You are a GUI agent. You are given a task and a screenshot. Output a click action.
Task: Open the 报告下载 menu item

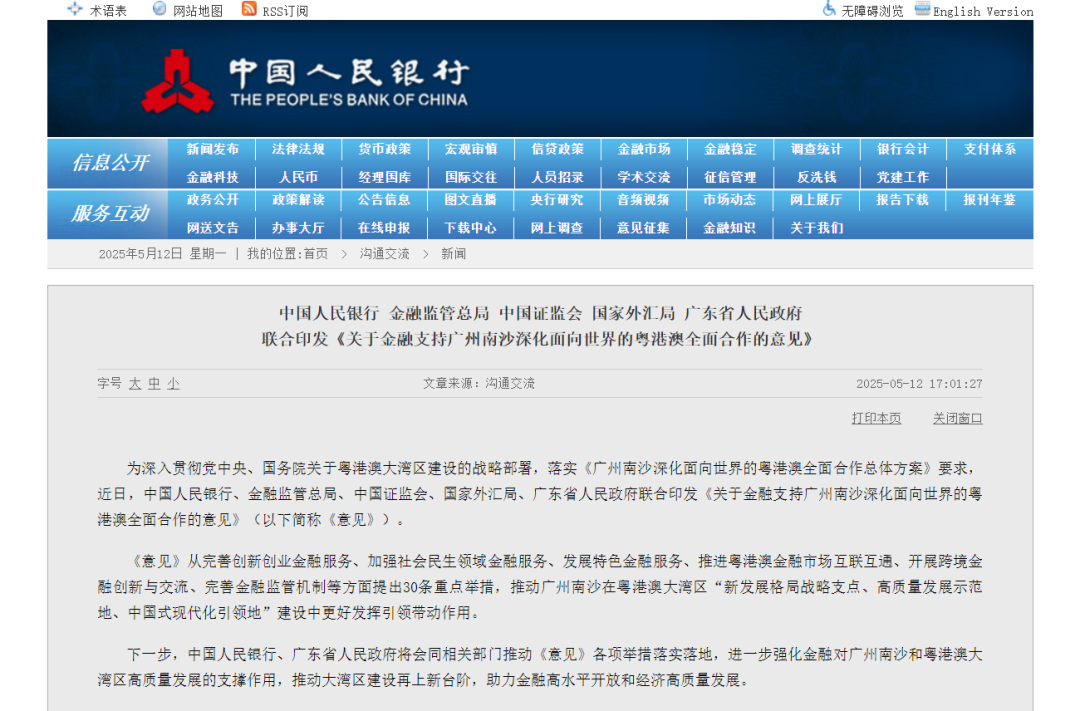tap(903, 200)
